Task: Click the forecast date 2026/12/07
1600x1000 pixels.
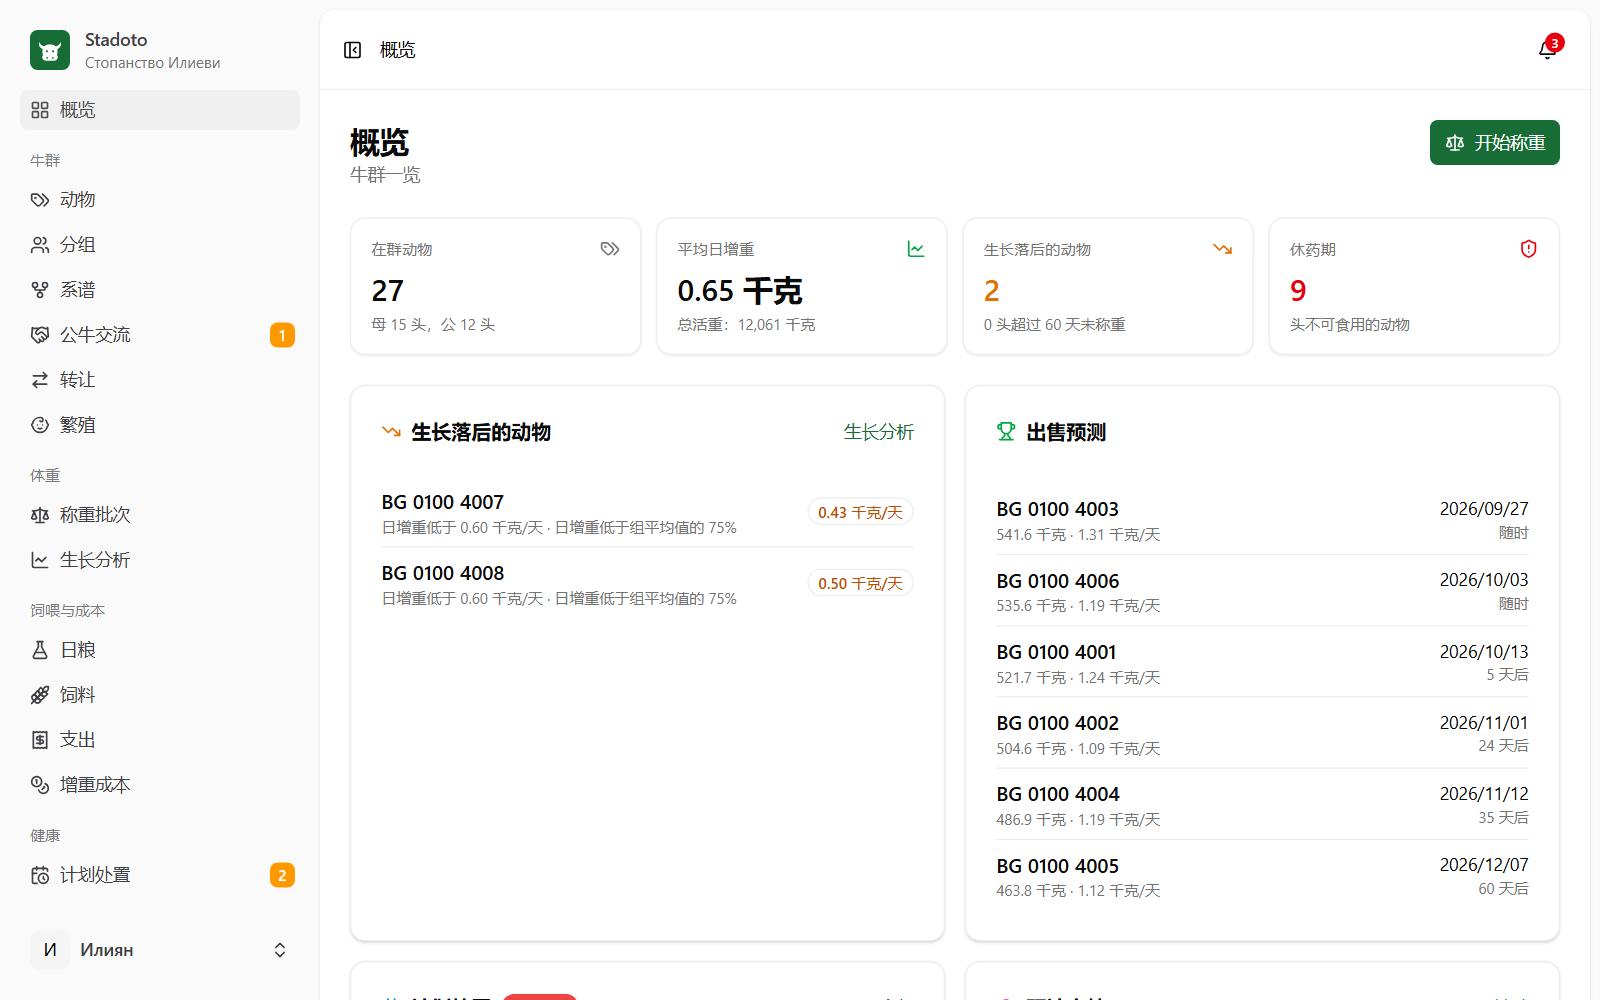Action: (1484, 865)
